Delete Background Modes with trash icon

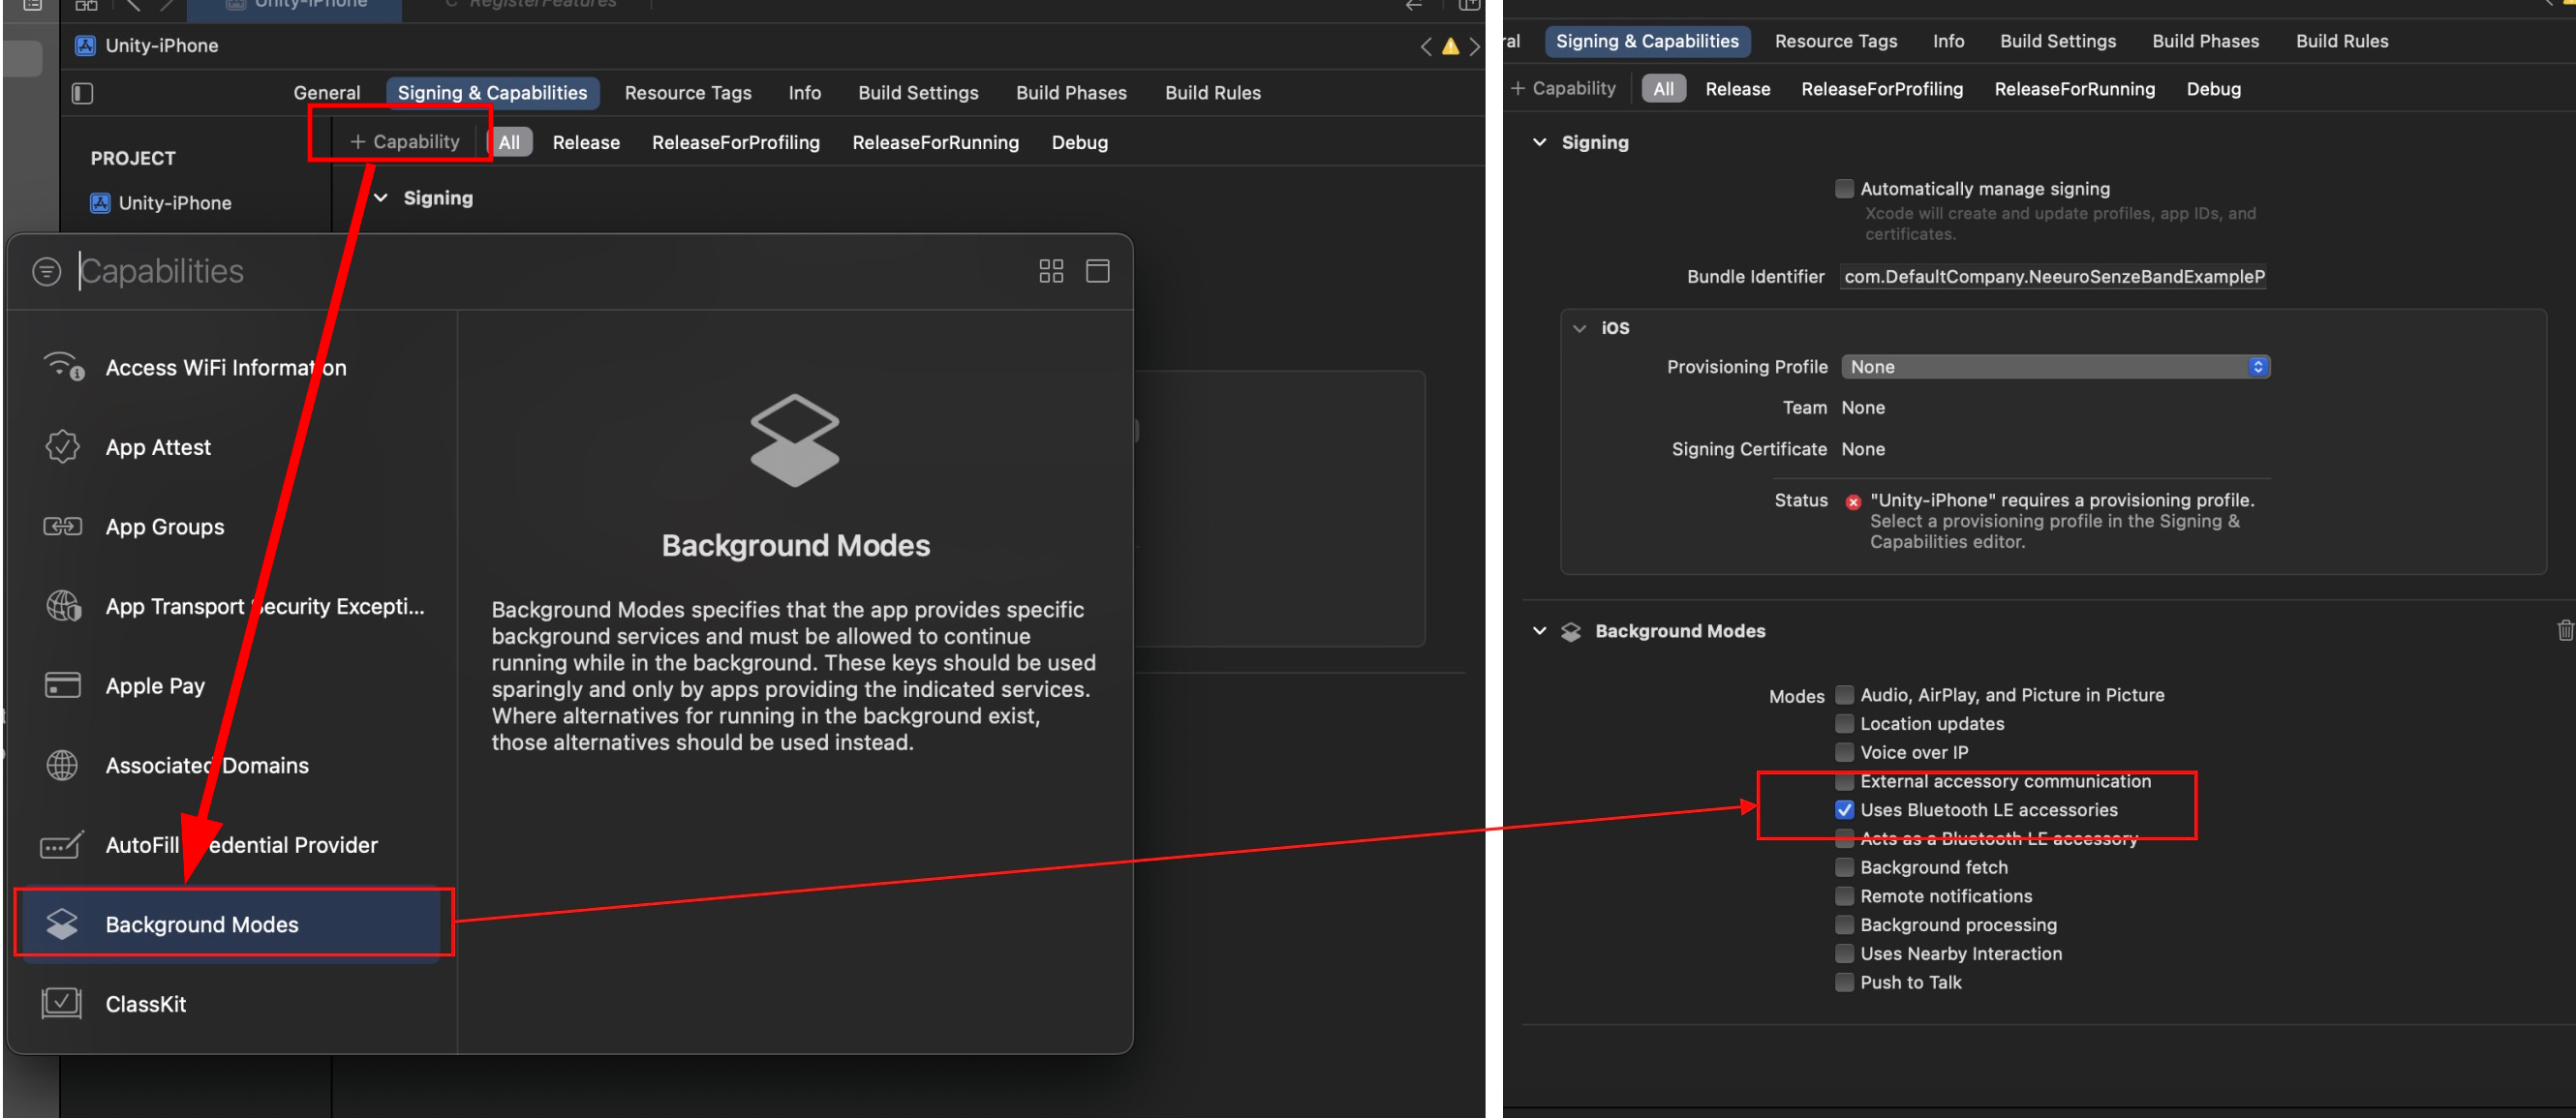[x=2564, y=630]
